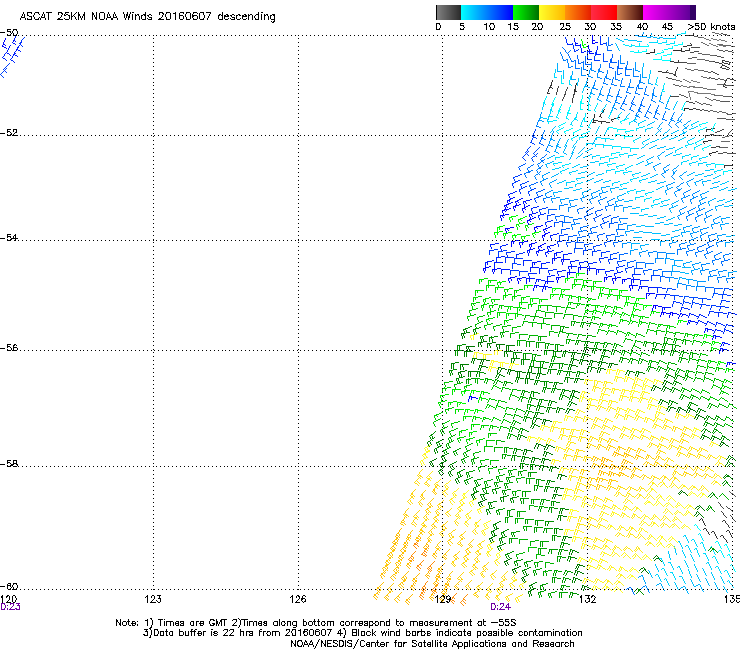Click the gray 0-5 knots color swatch
The image size is (740, 650).
448,12
